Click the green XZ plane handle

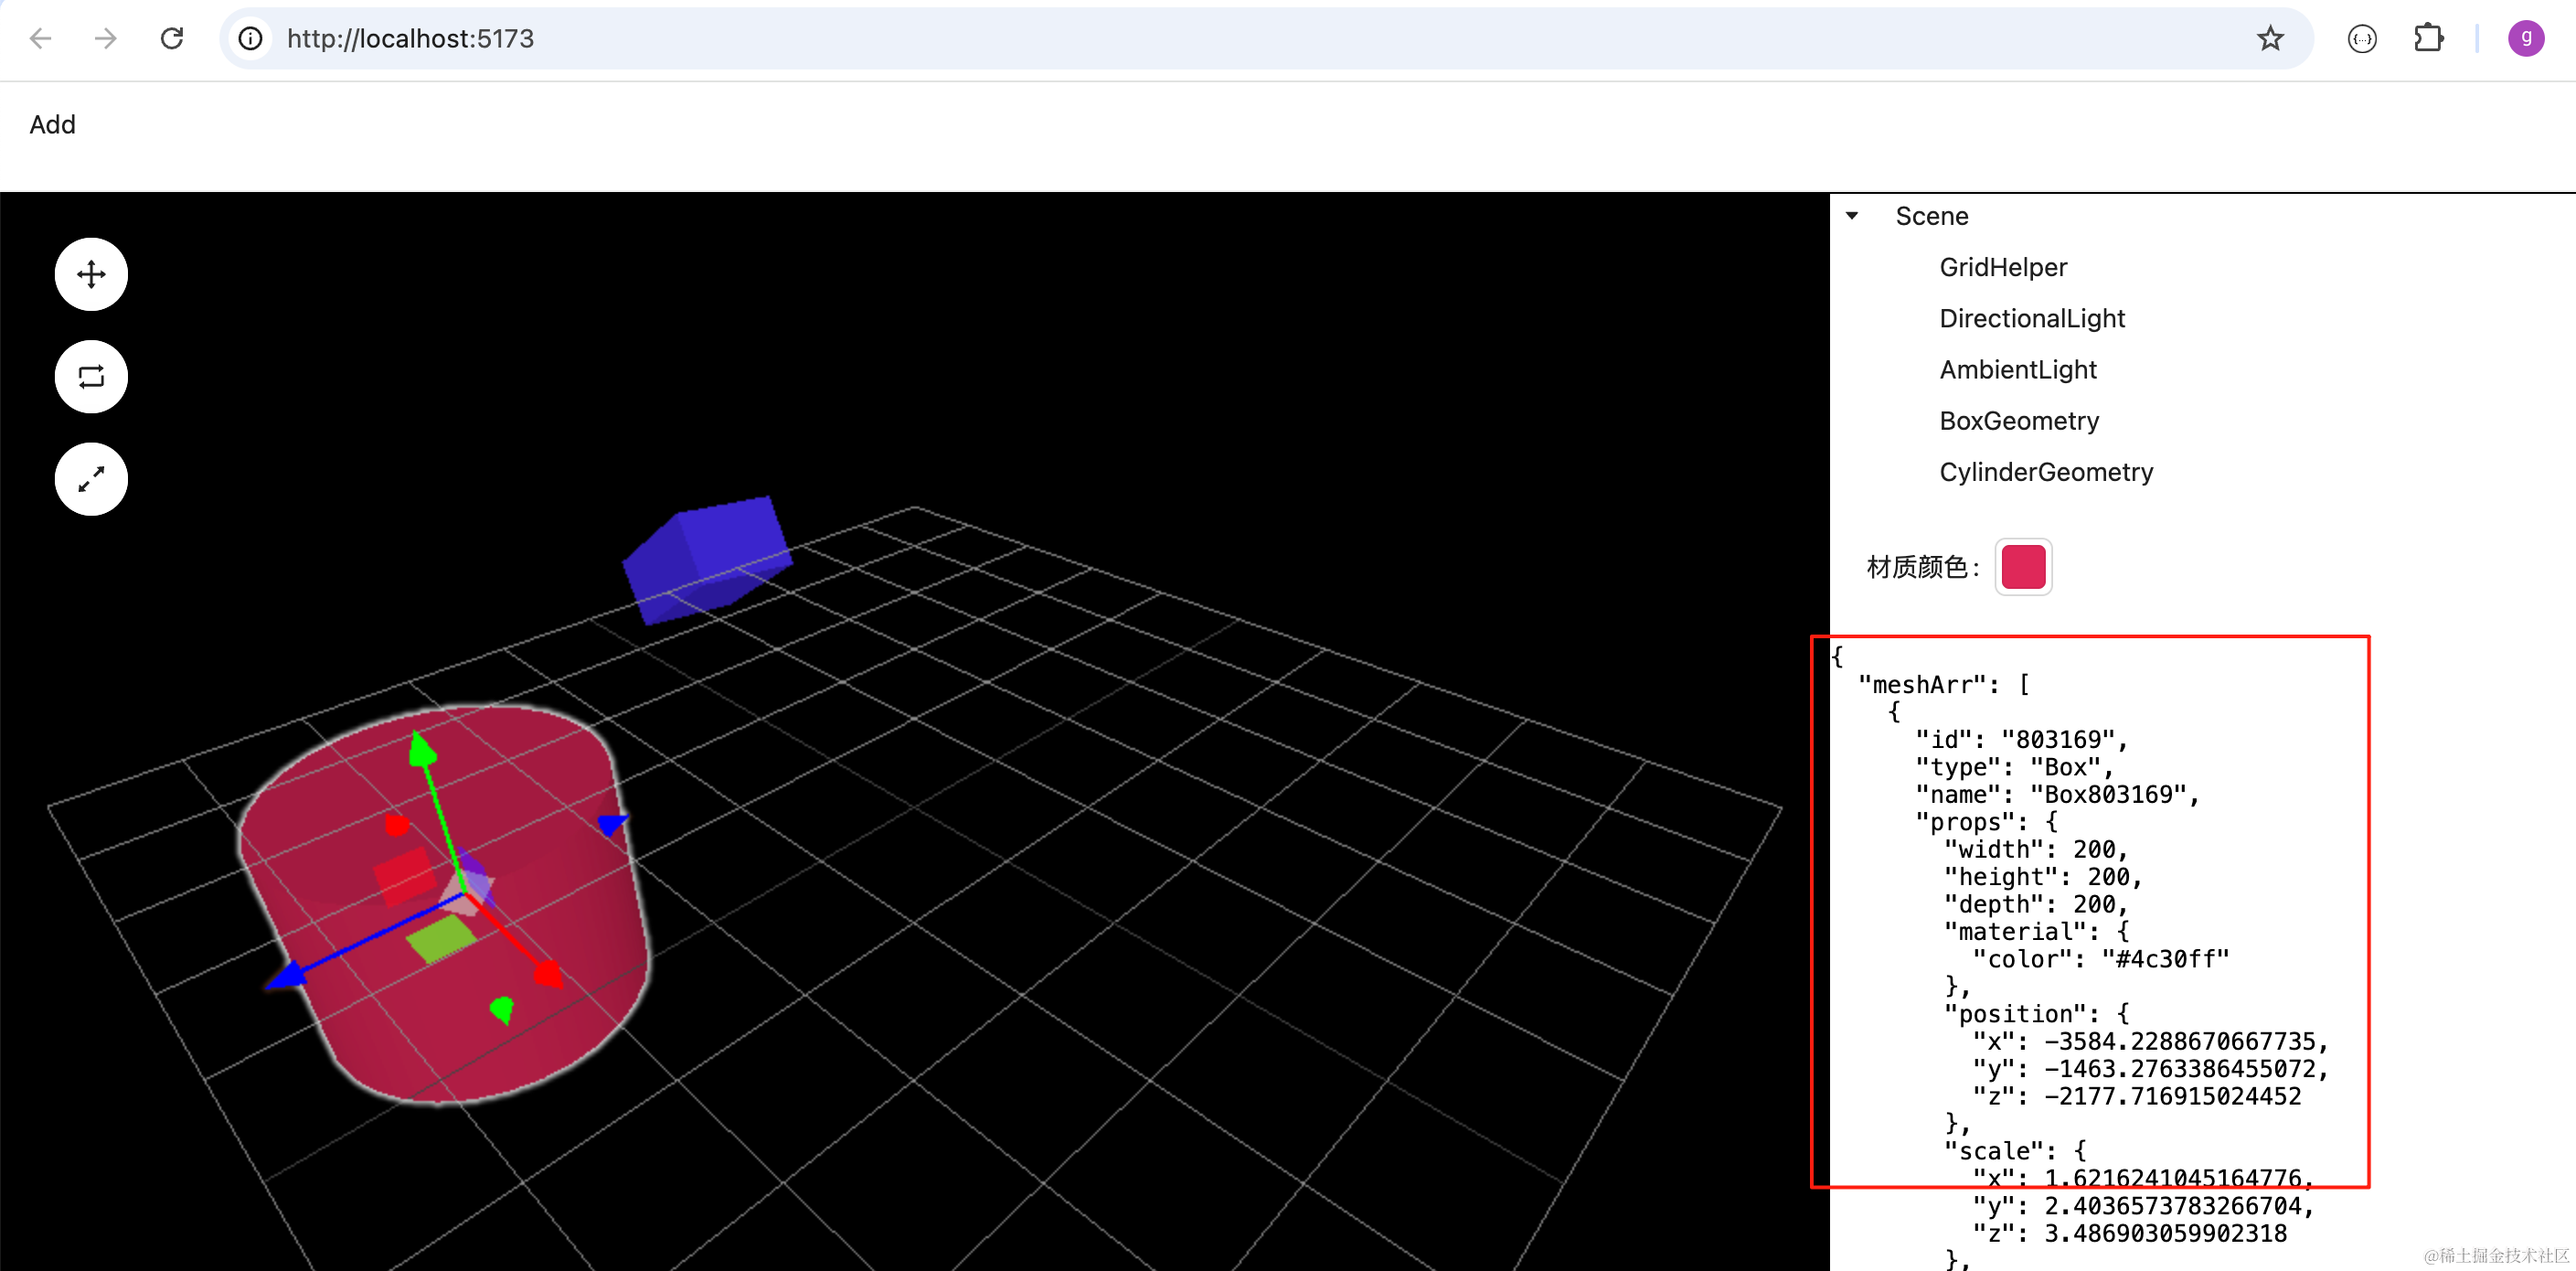[x=441, y=939]
